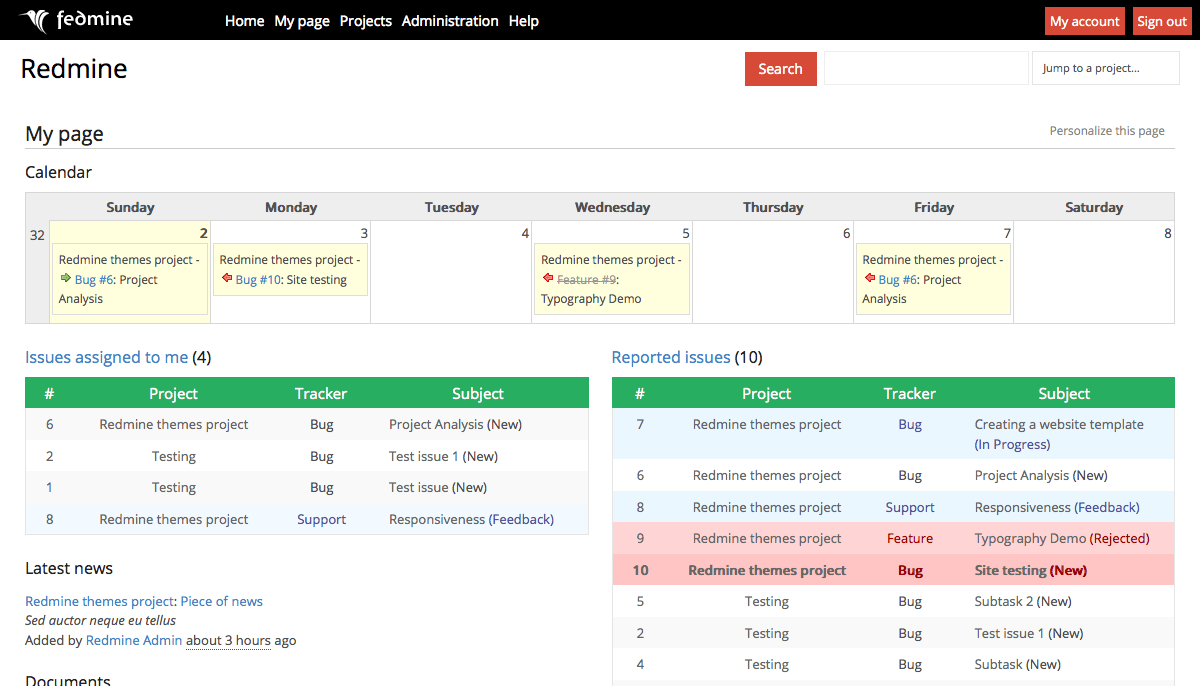The height and width of the screenshot is (686, 1200).
Task: Click the 'about 3 hours' timestamp link
Action: click(x=228, y=640)
